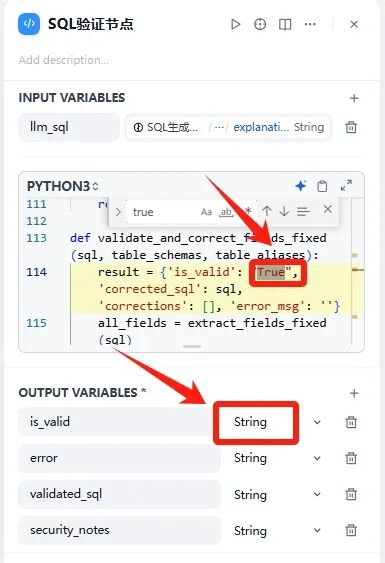Expand chevron for security_notes type
Image resolution: width=385 pixels, height=563 pixels.
tap(317, 530)
